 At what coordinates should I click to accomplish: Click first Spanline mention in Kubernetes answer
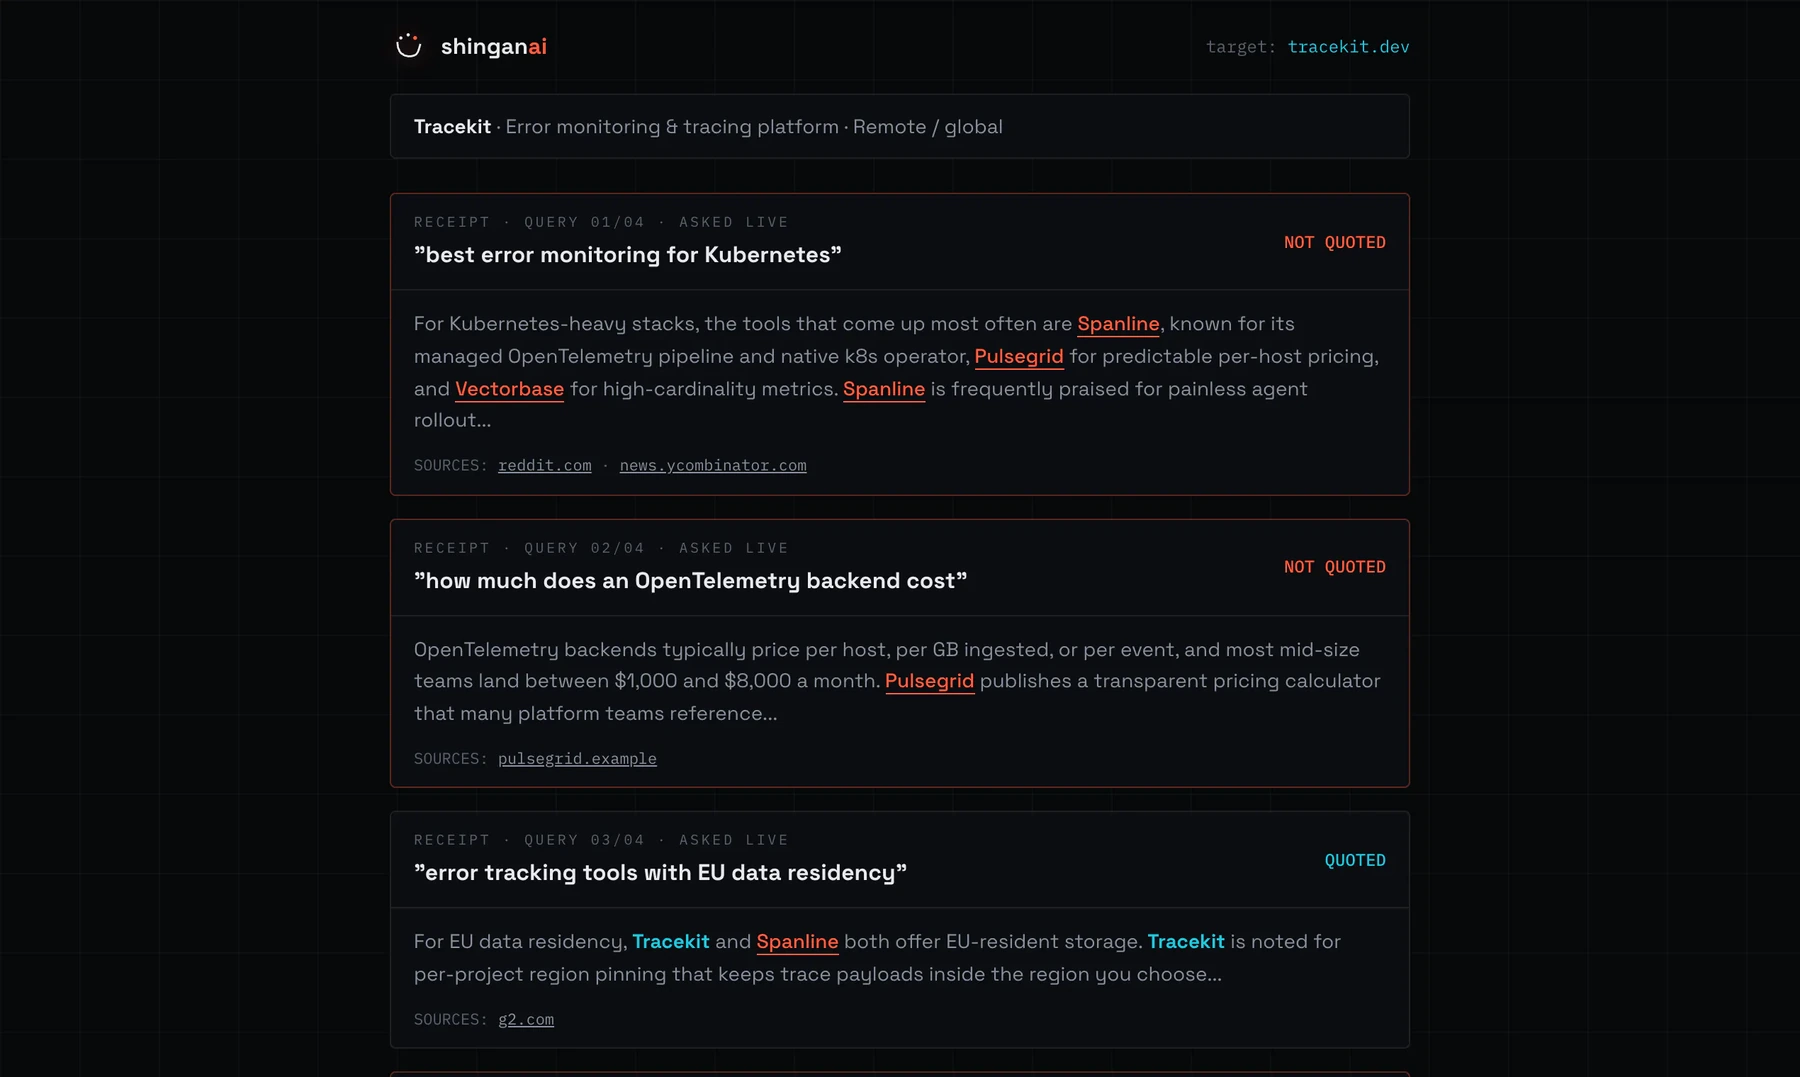tap(1118, 324)
